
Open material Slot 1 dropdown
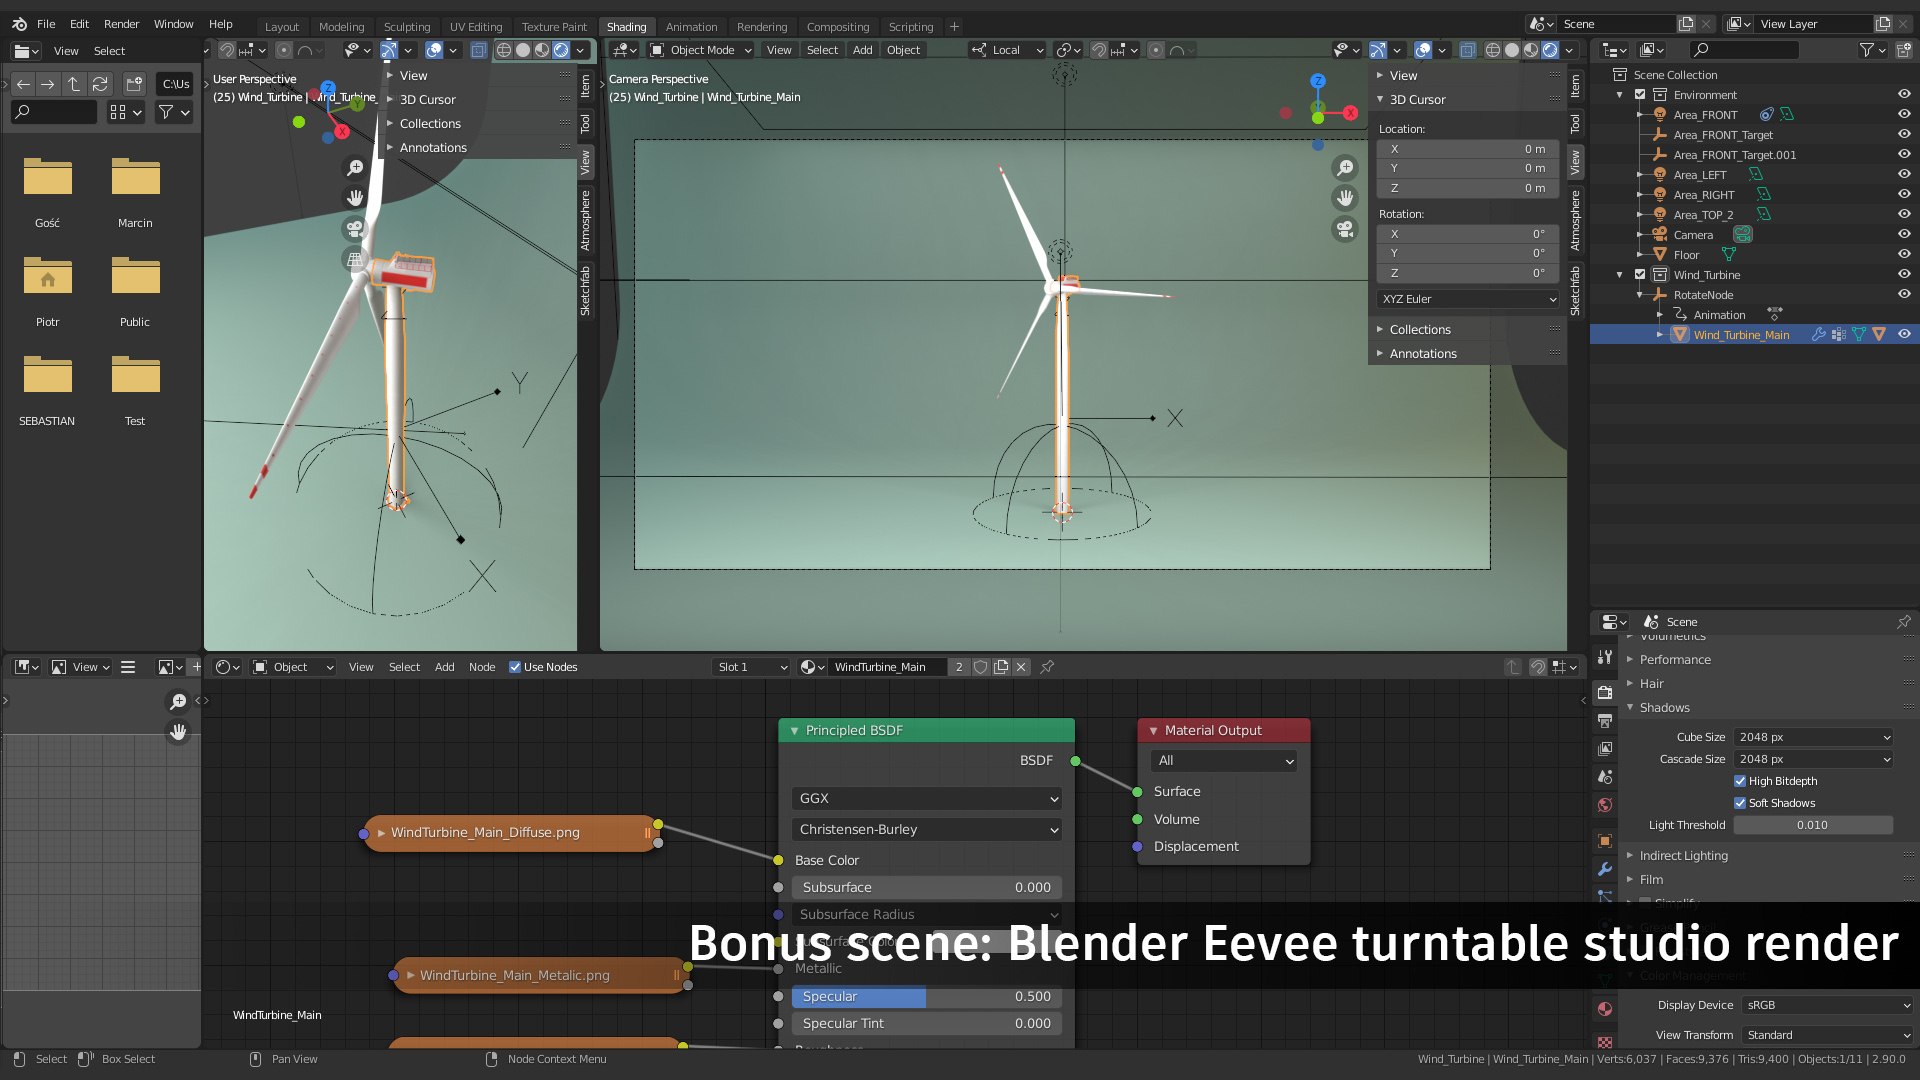tap(752, 667)
